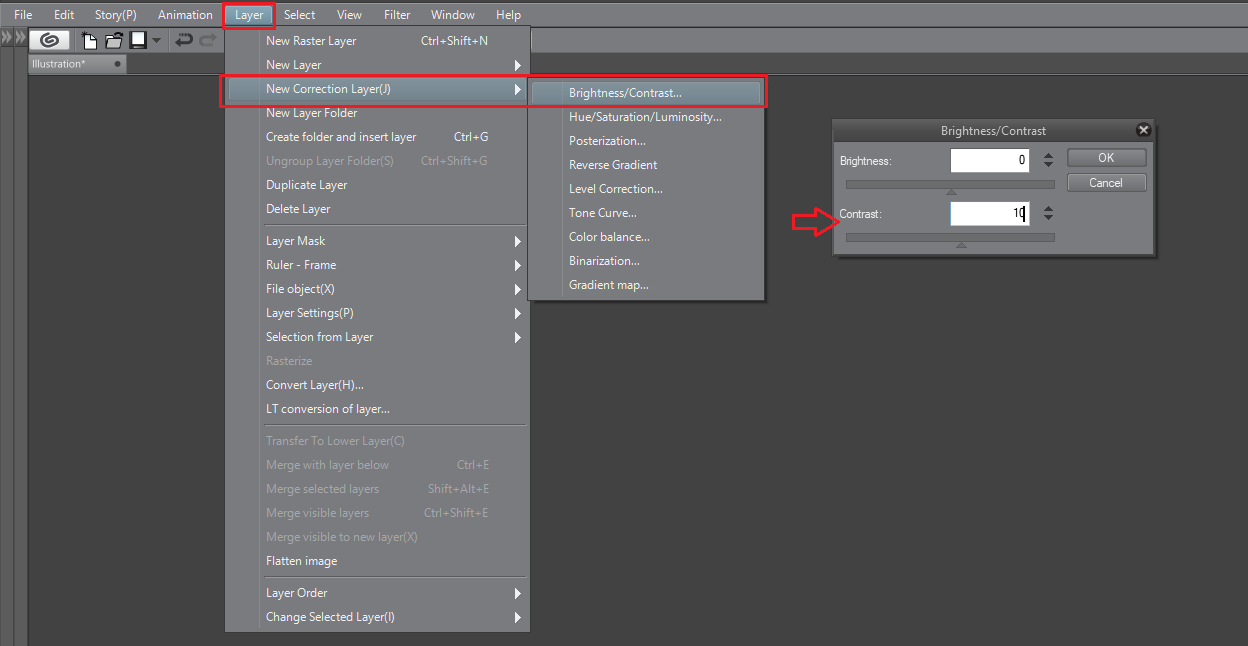Viewport: 1248px width, 646px height.
Task: Expand the second collapsed palette dock arrows
Action: click(x=20, y=37)
